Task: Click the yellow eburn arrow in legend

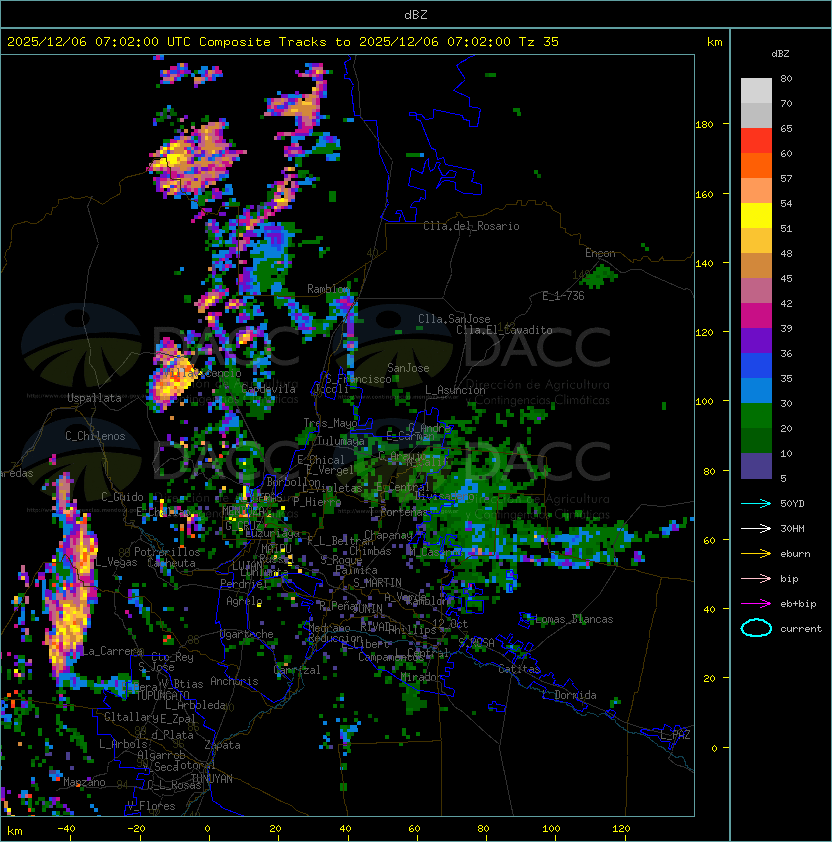Action: tap(756, 554)
